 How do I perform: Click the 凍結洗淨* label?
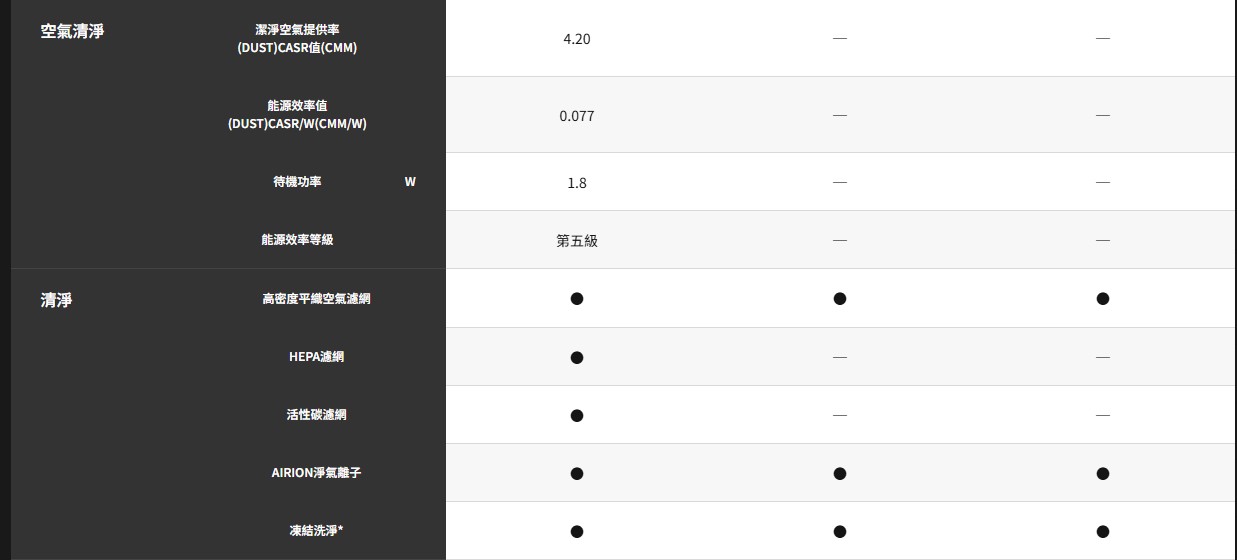(x=316, y=531)
